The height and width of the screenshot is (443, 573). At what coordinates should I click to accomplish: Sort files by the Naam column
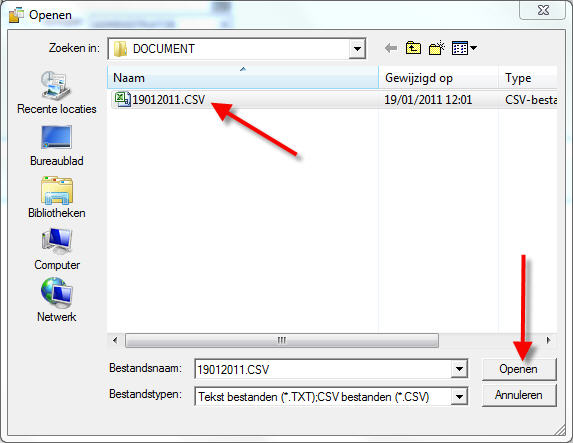tap(243, 77)
